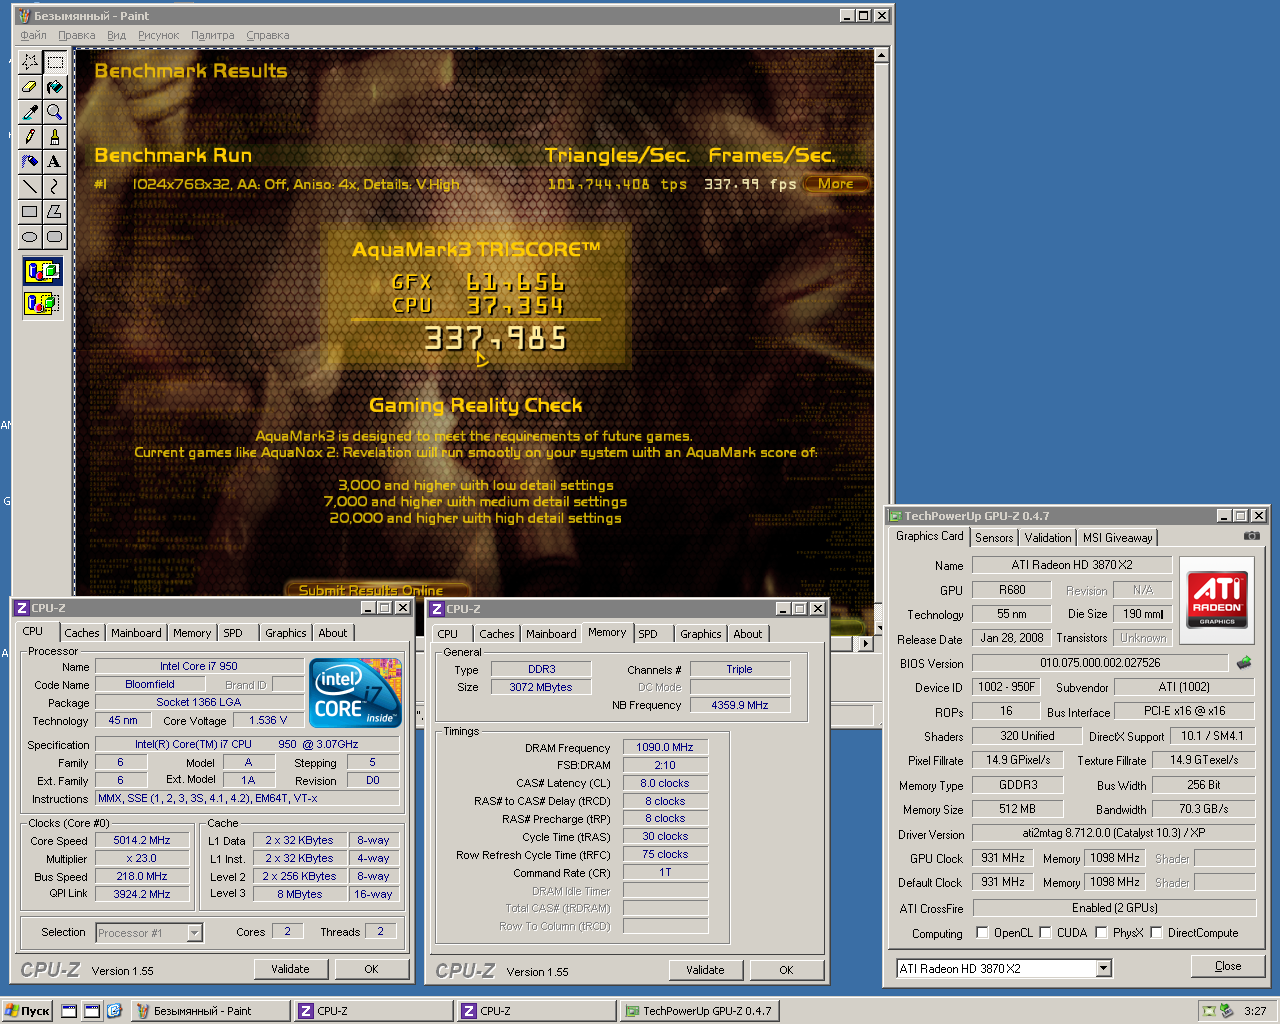The height and width of the screenshot is (1024, 1280).
Task: Open the MSI Giveaway tab in GPU-Z
Action: (1118, 538)
